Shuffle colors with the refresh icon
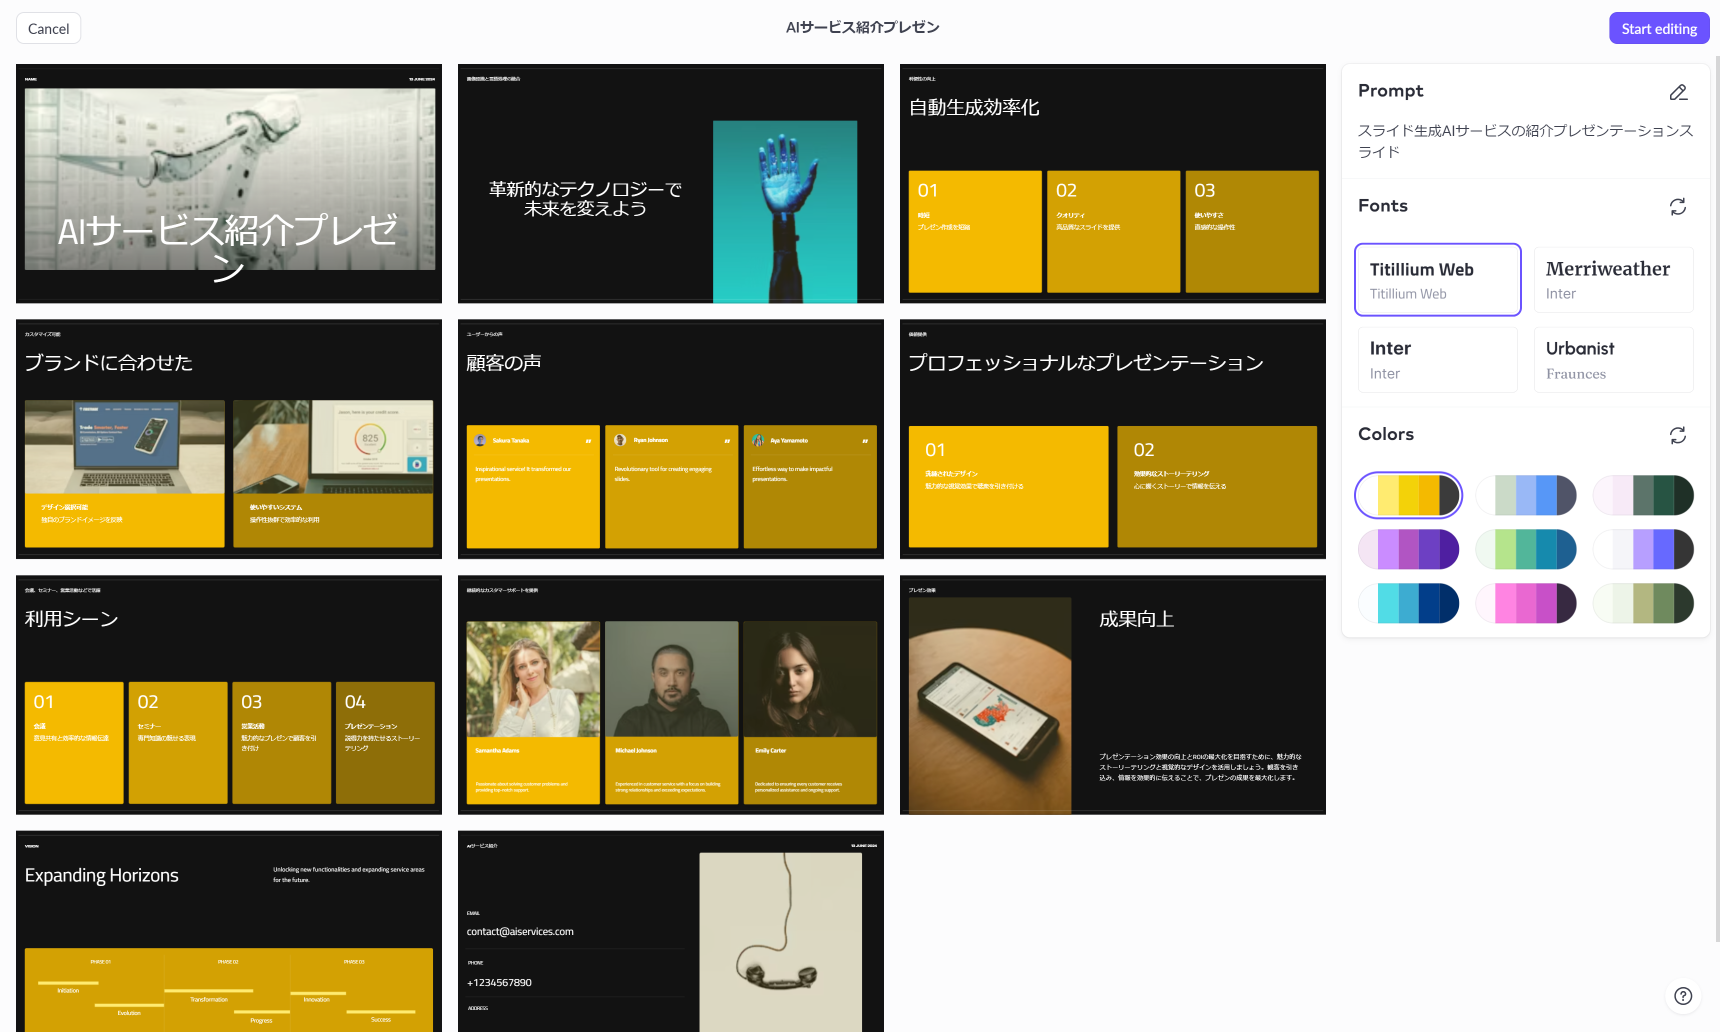Image resolution: width=1720 pixels, height=1032 pixels. 1678,435
